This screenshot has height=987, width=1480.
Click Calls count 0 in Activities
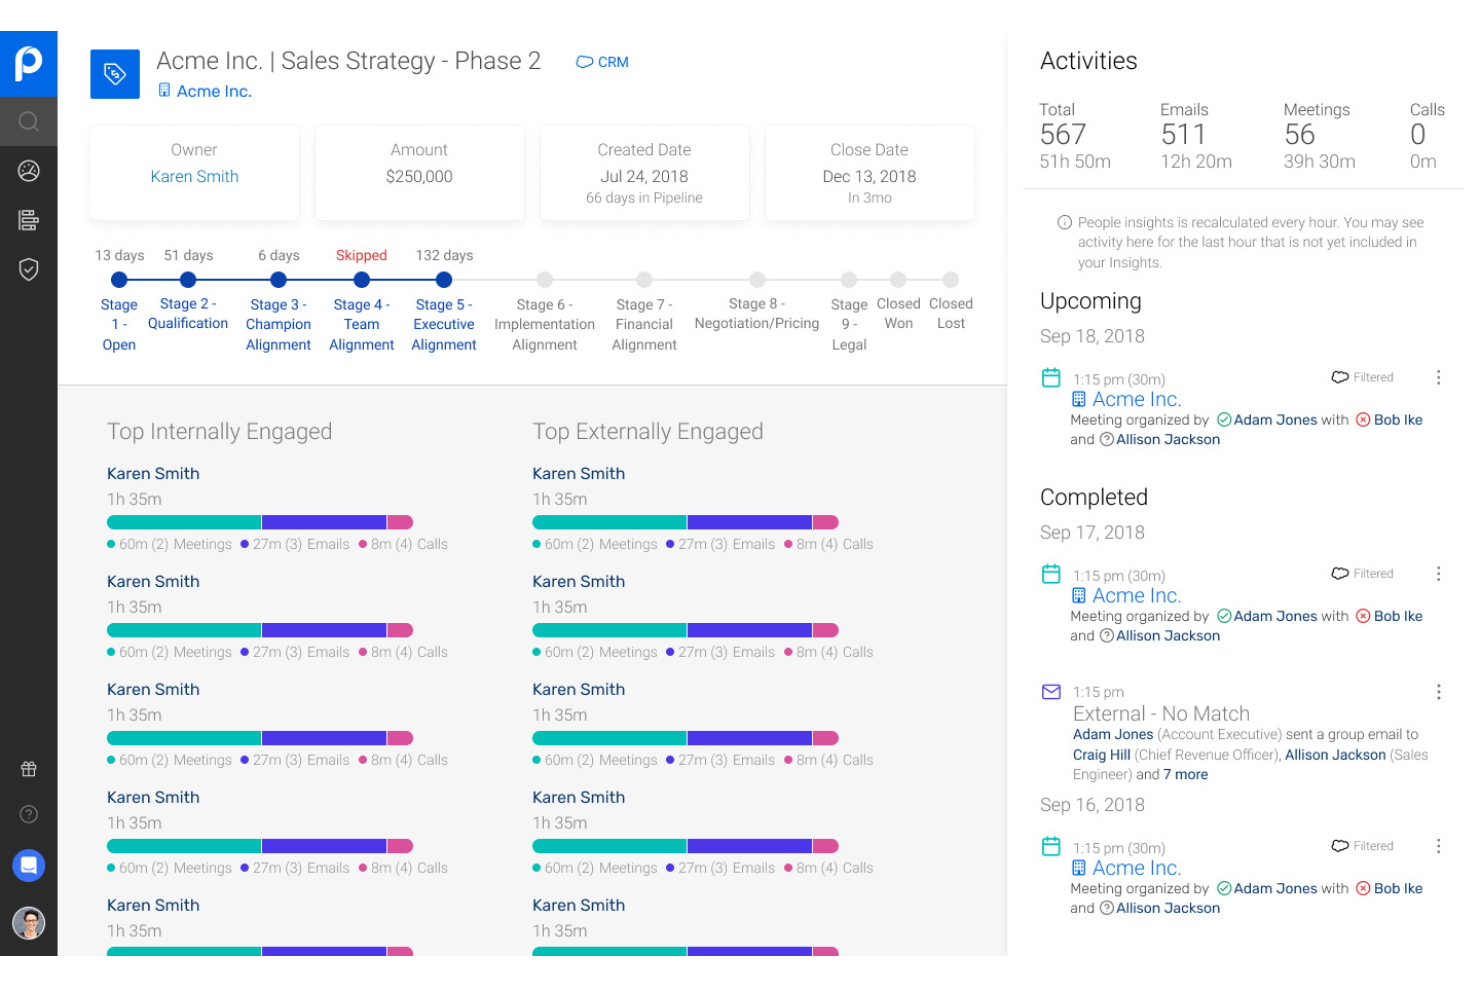tap(1418, 134)
